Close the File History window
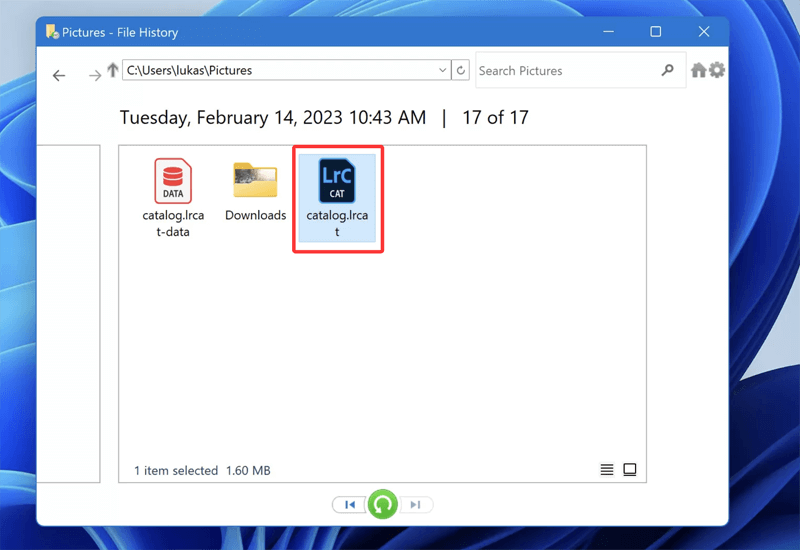The width and height of the screenshot is (800, 550). coord(704,32)
